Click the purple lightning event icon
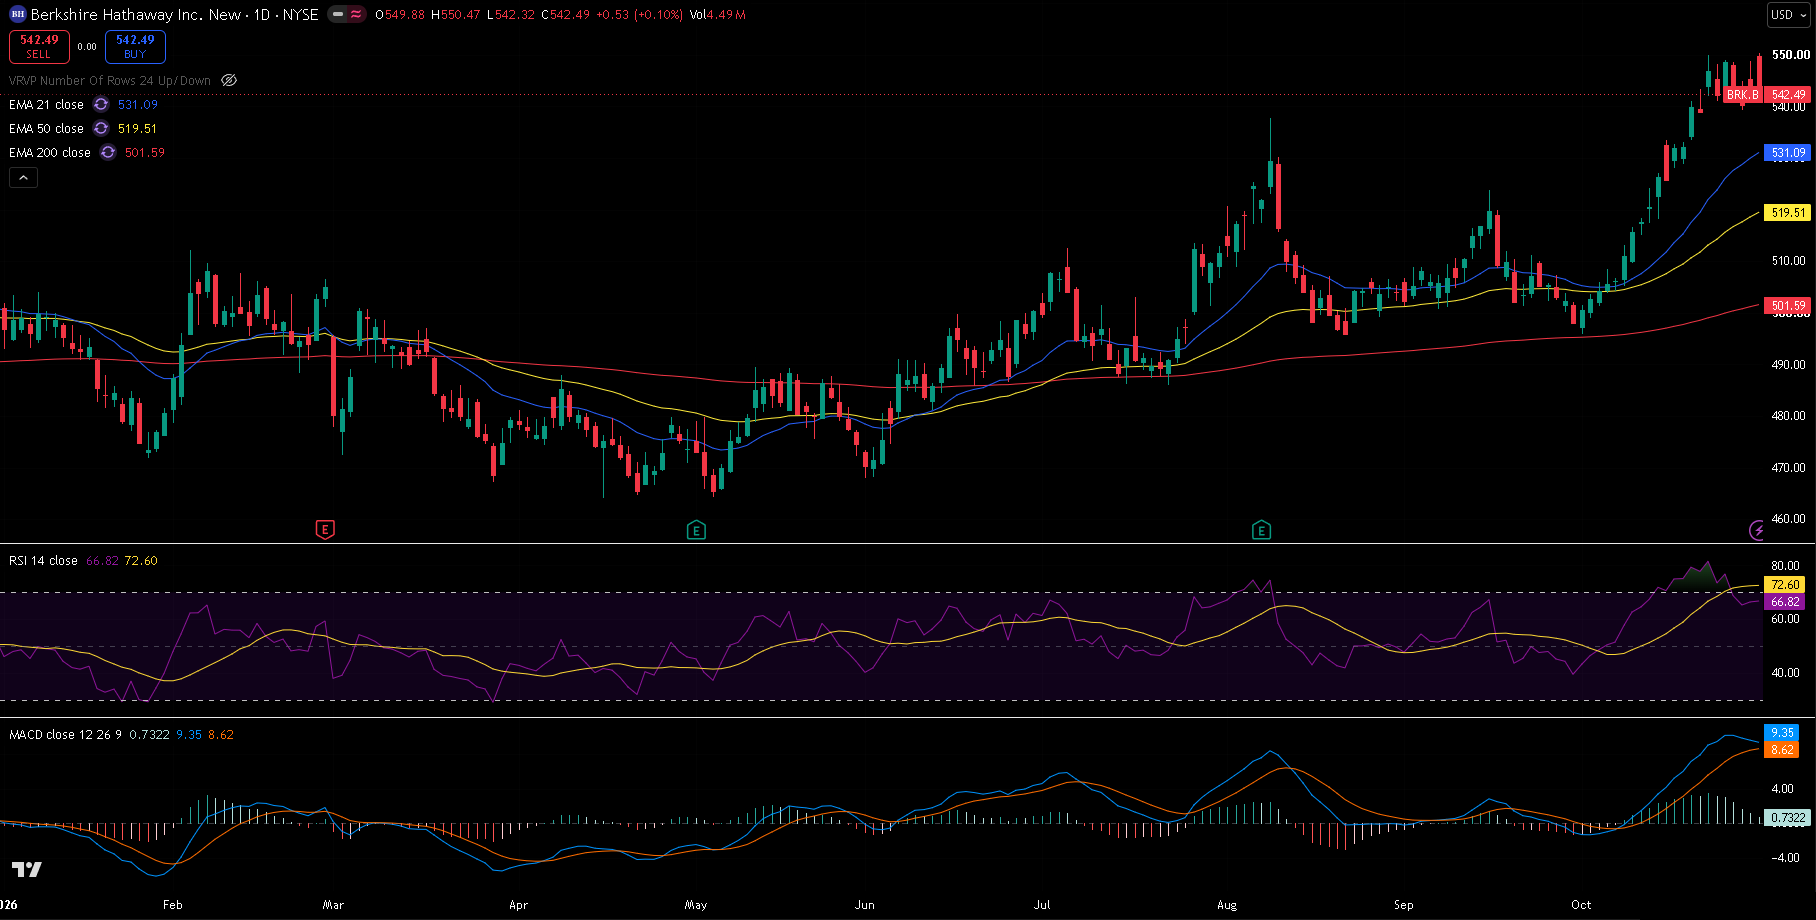The width and height of the screenshot is (1816, 920). click(x=1757, y=530)
